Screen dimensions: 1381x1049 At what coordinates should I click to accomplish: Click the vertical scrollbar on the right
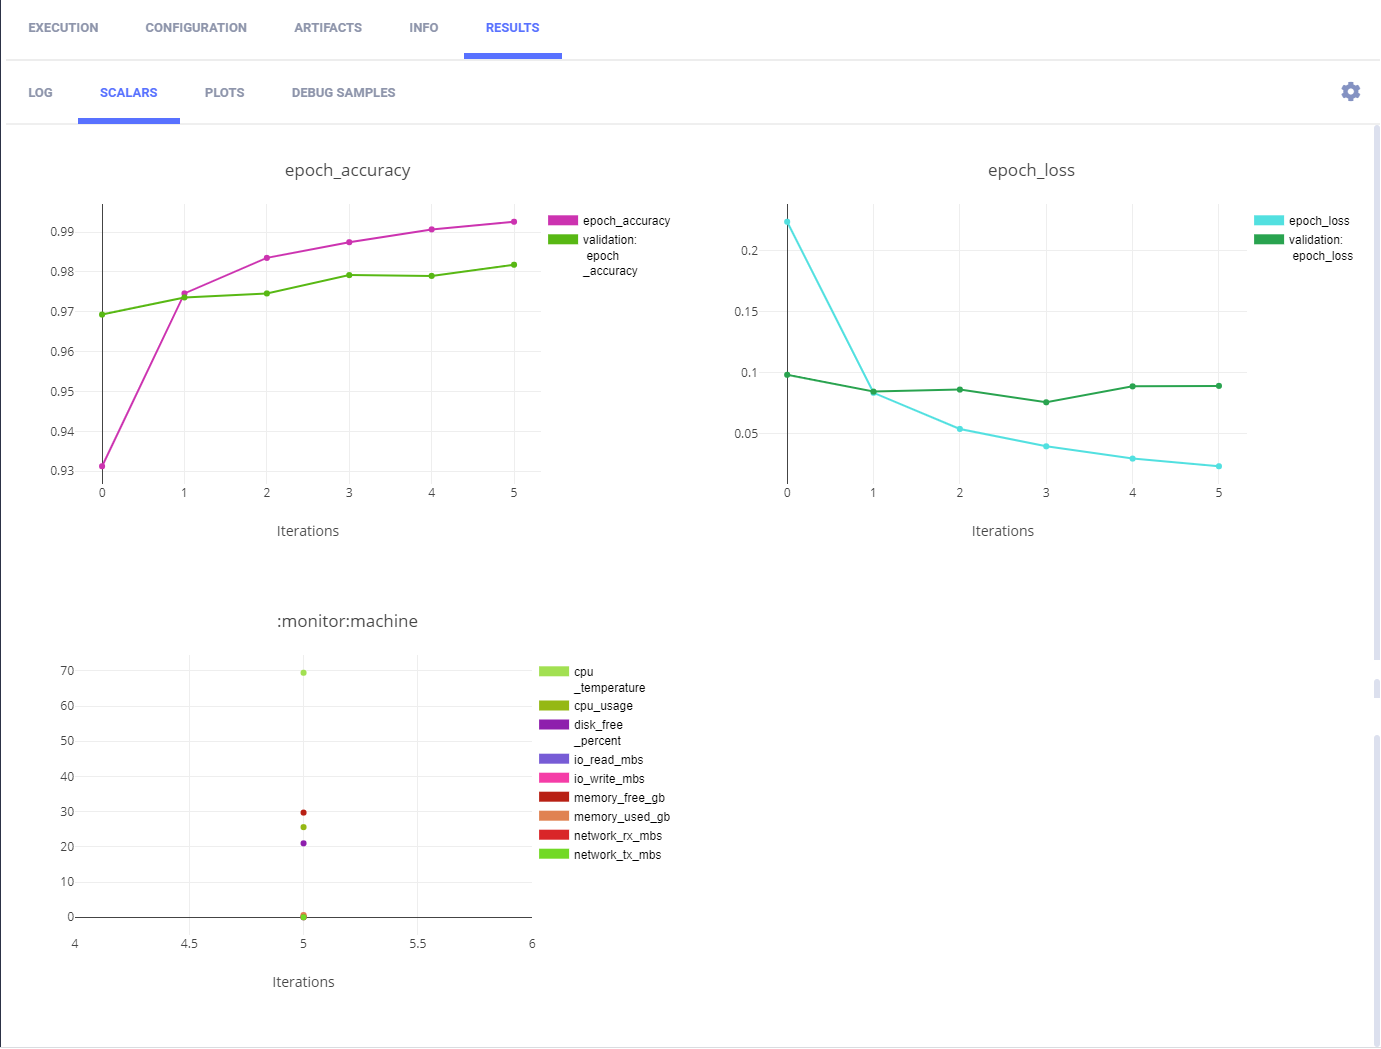click(1376, 400)
